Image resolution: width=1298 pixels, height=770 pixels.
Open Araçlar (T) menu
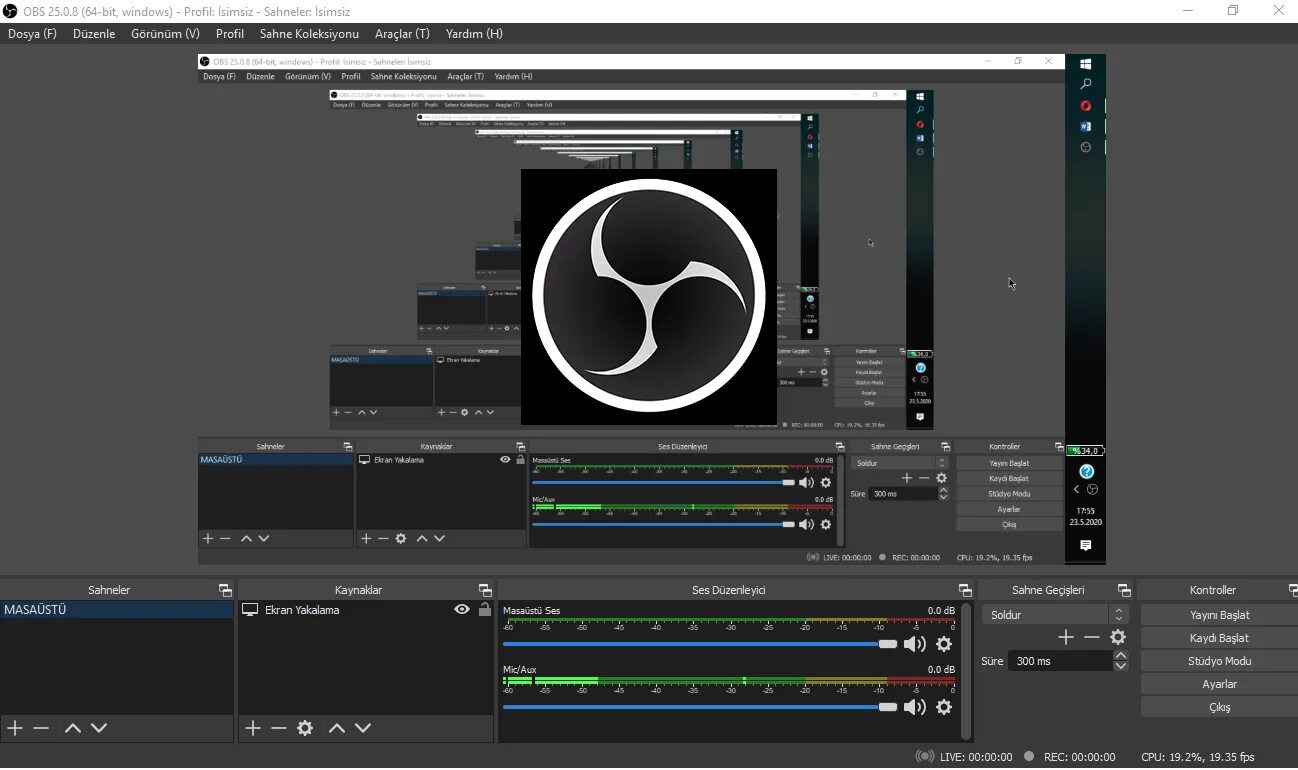pos(402,34)
